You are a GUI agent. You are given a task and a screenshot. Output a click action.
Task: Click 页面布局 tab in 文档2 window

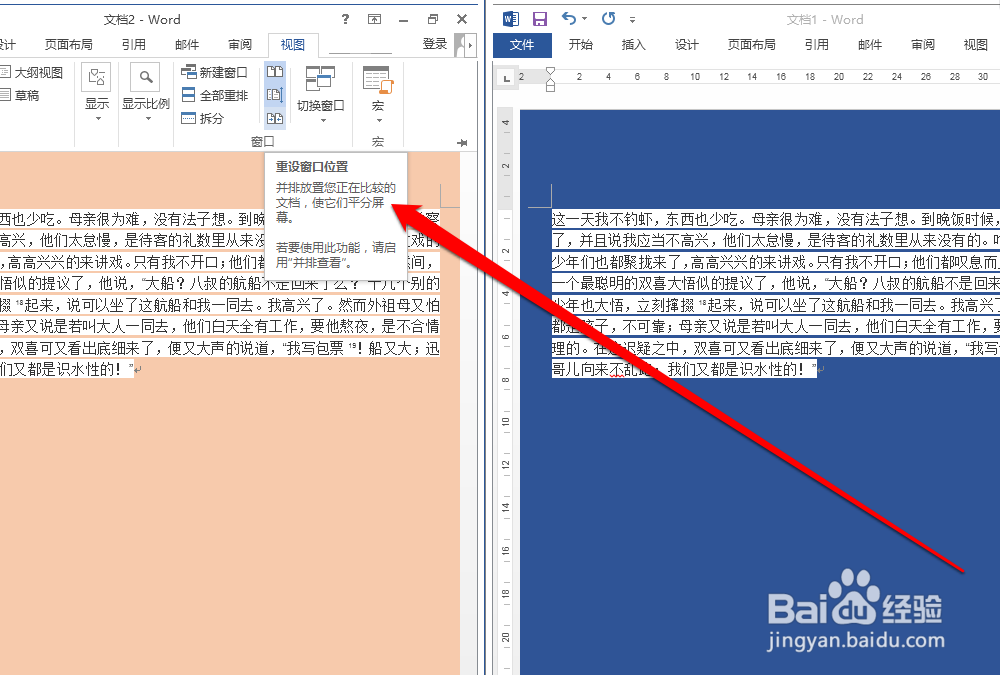(x=69, y=45)
